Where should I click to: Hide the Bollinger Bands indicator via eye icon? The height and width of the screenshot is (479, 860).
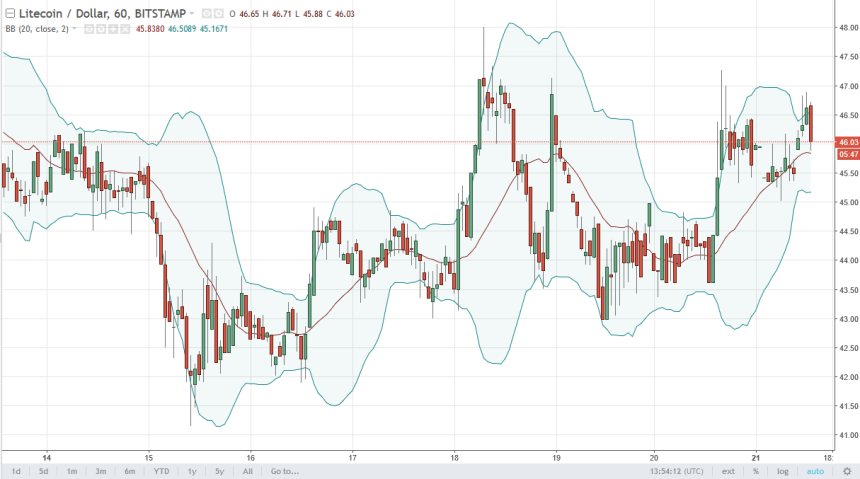tap(87, 30)
